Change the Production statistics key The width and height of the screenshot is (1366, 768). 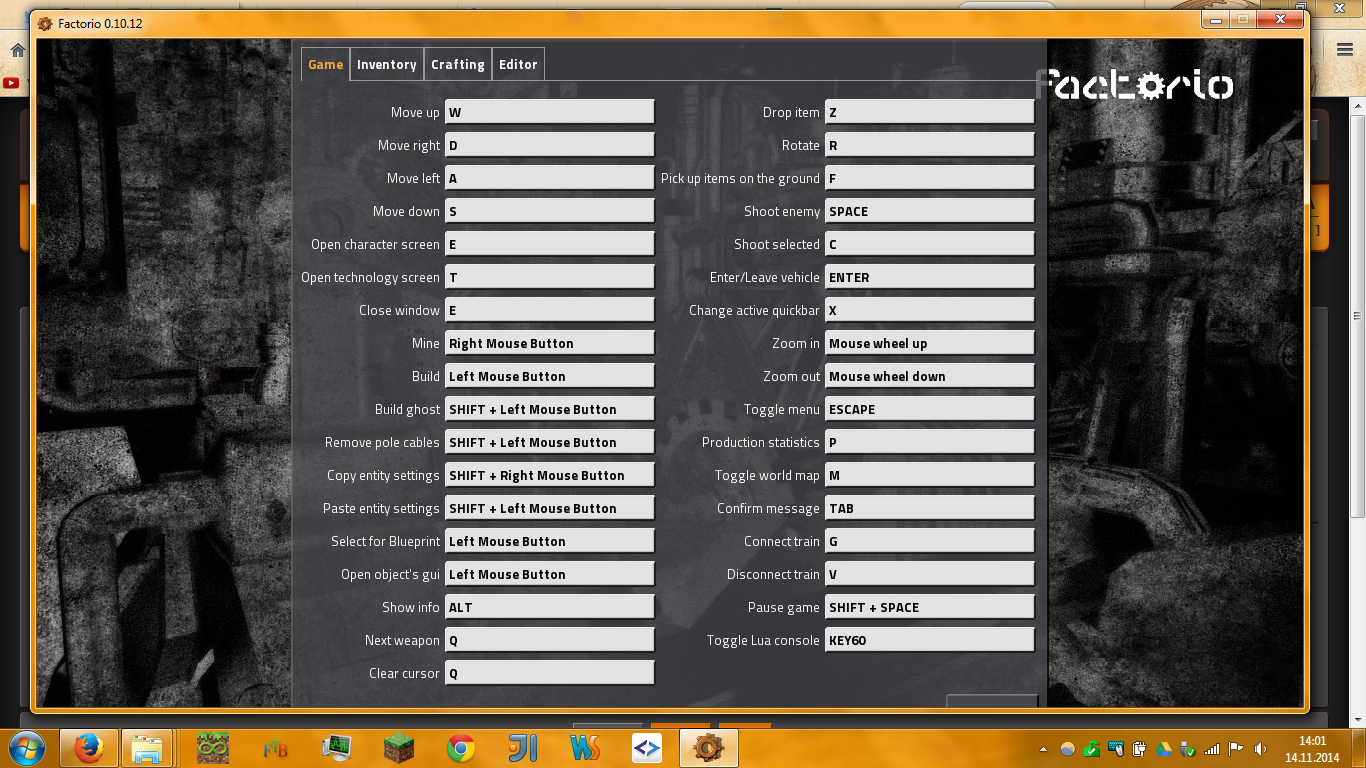tap(929, 442)
